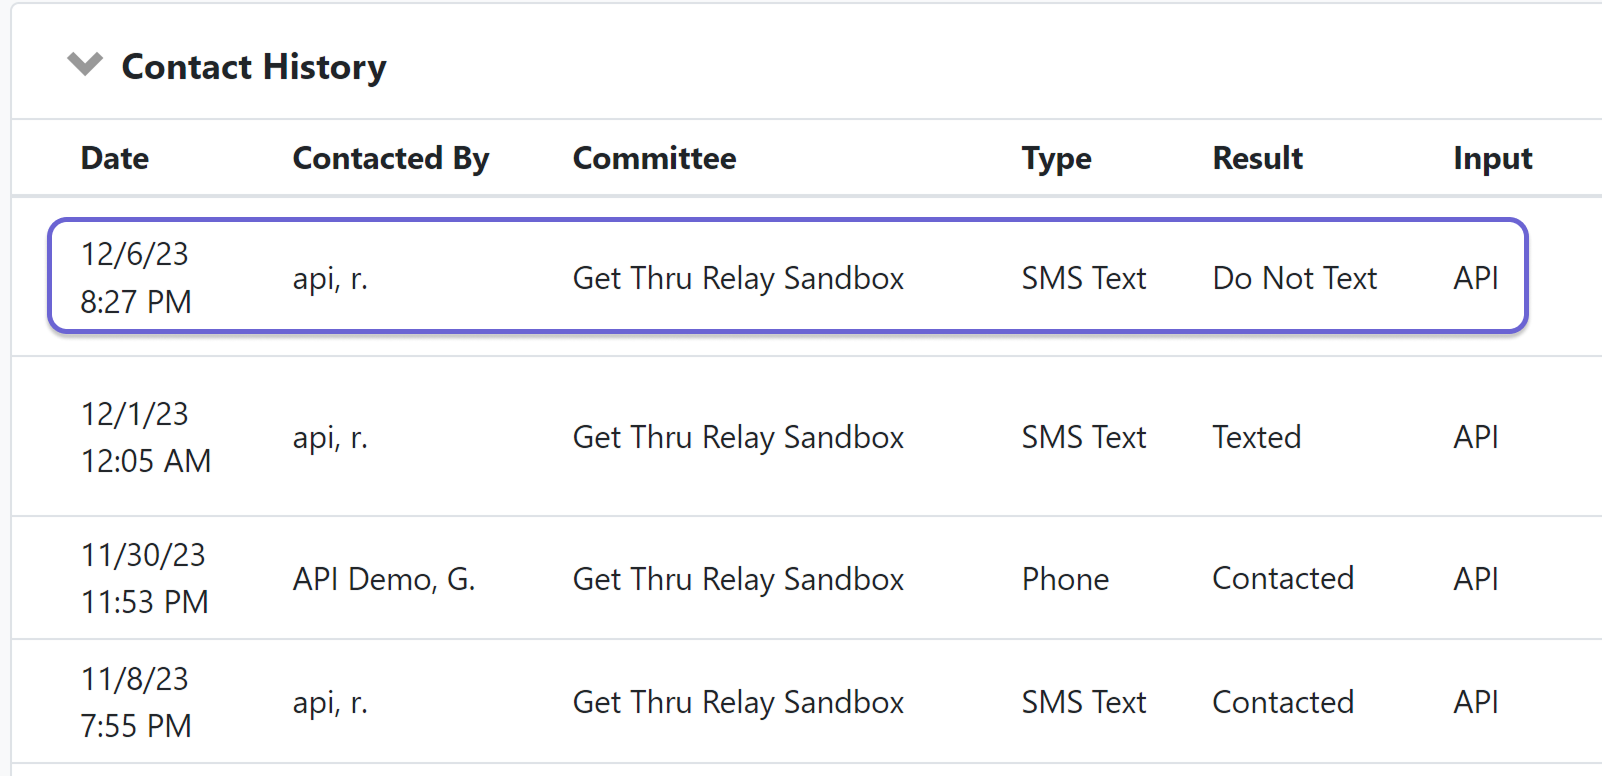This screenshot has height=776, width=1602.
Task: Click the Contact History title text
Action: (x=253, y=66)
